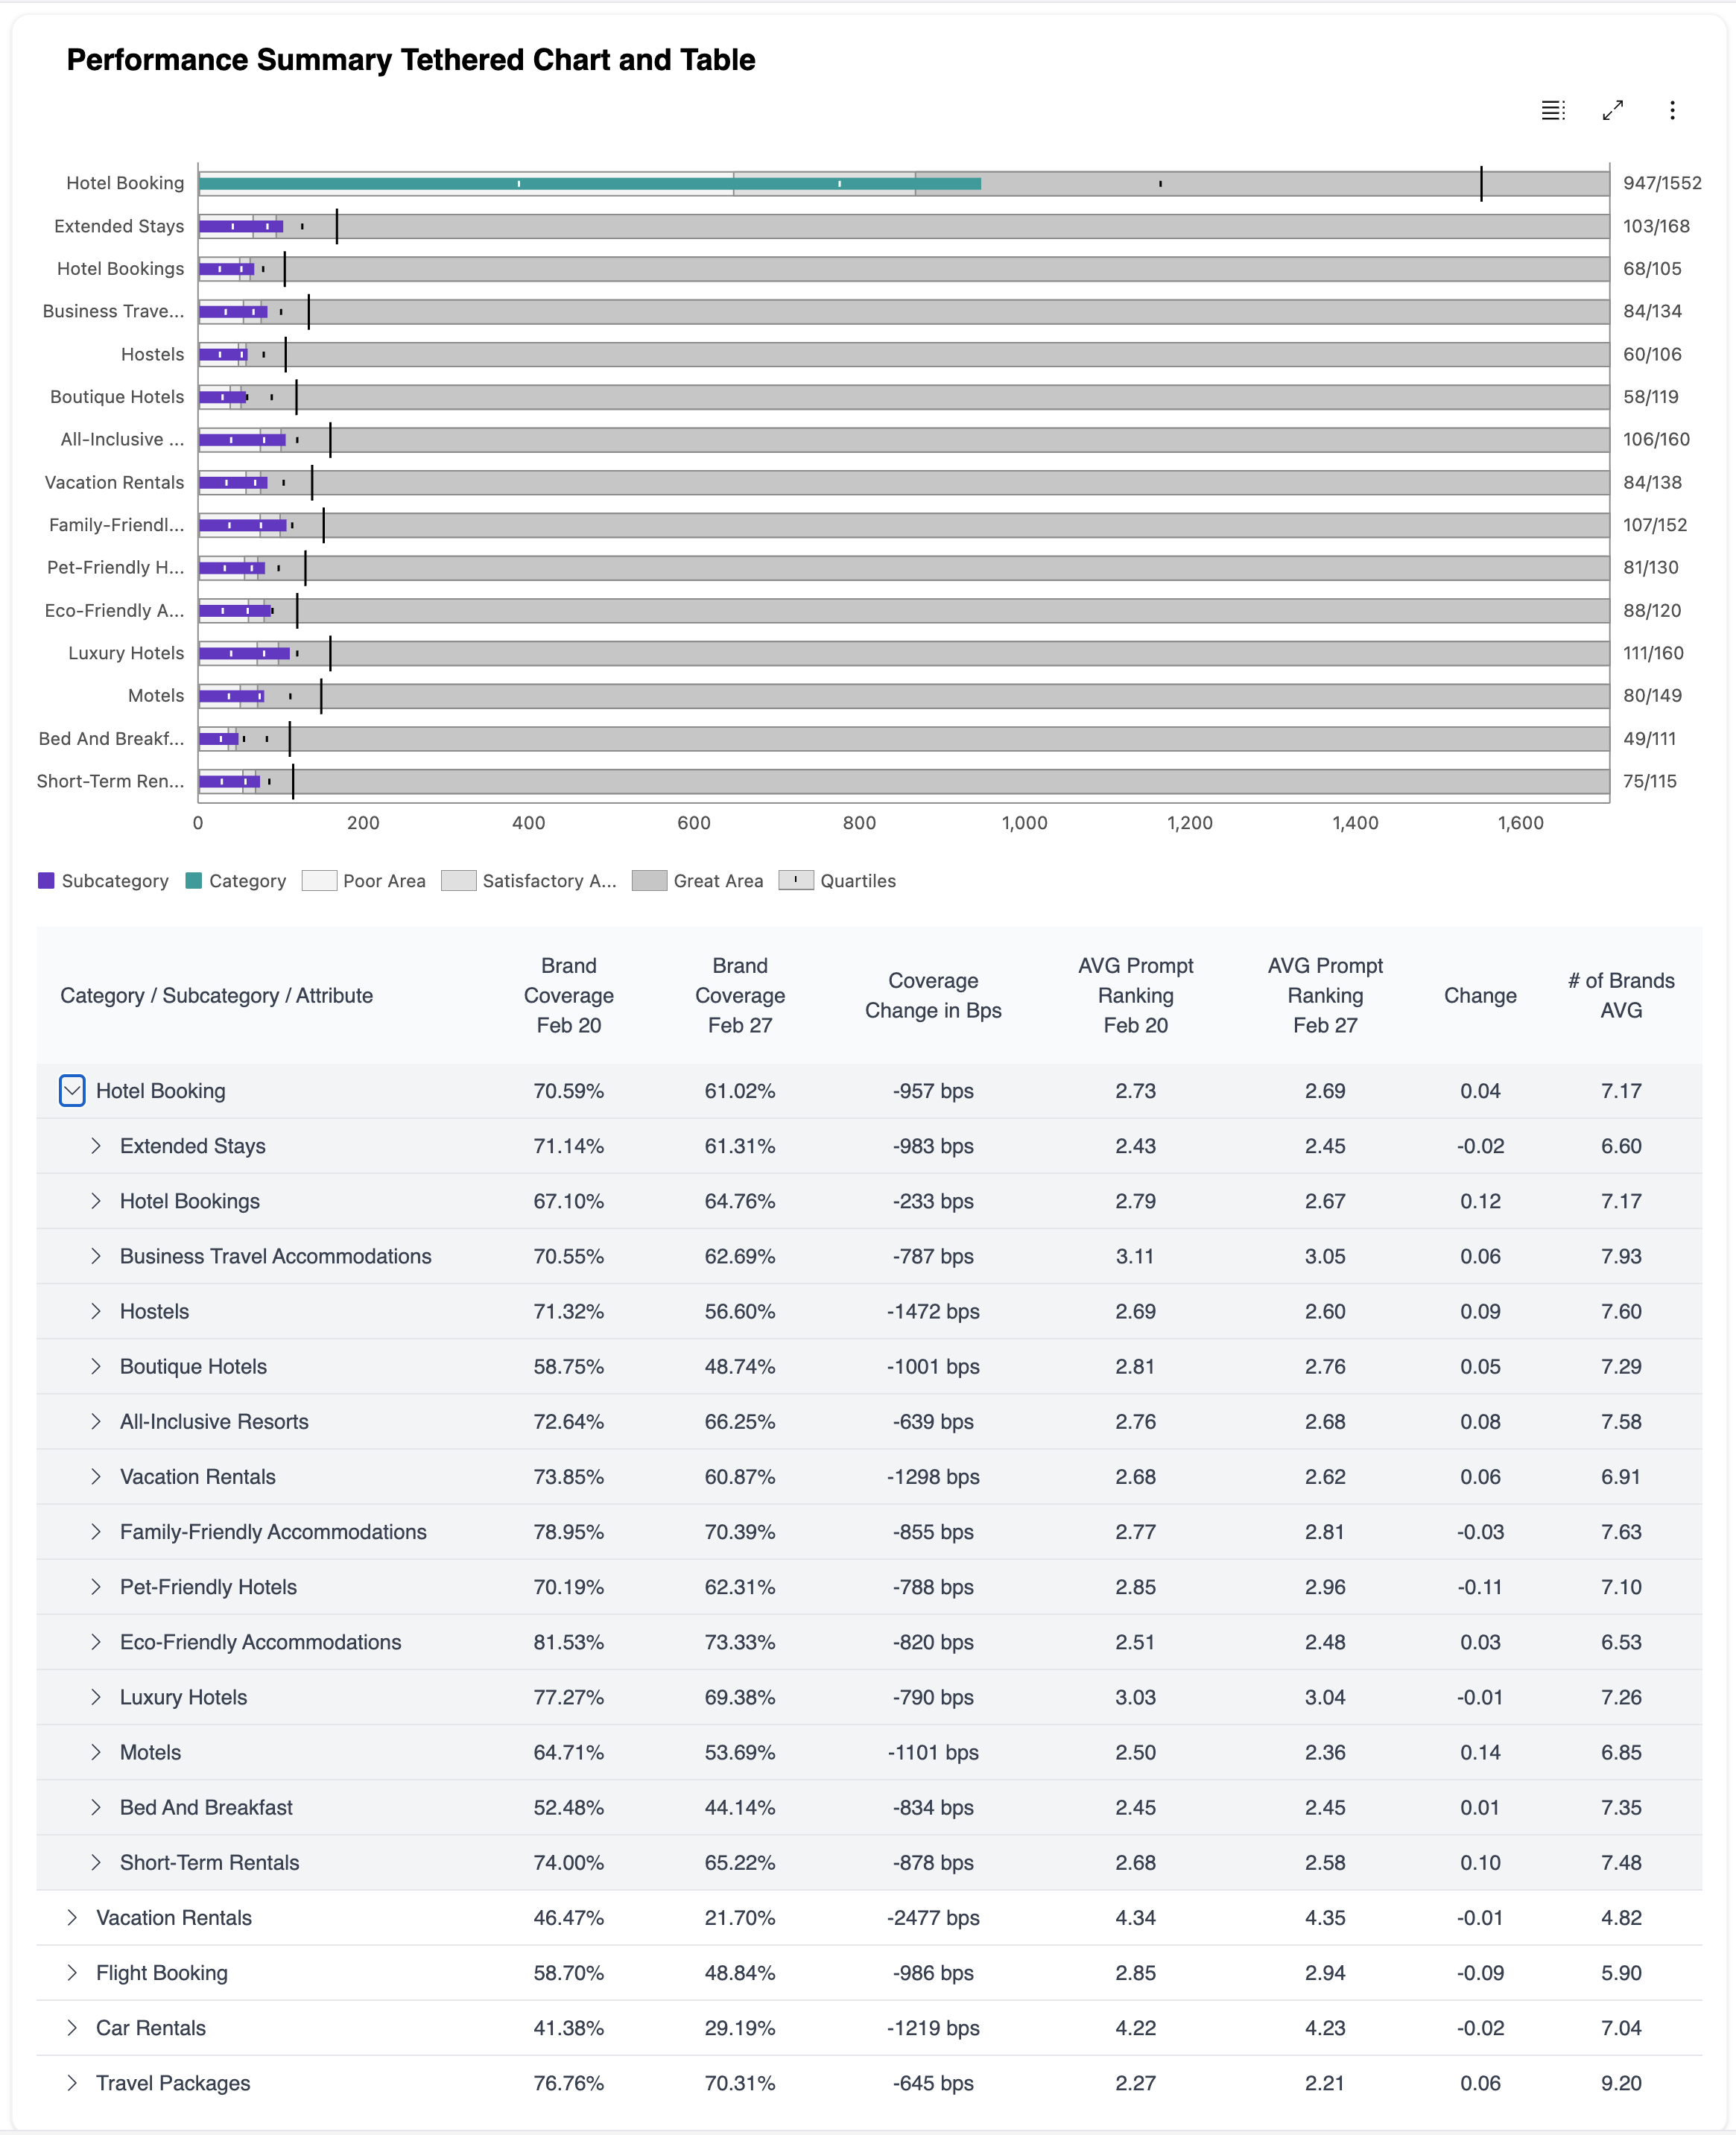This screenshot has height=2135, width=1736.
Task: Toggle Quartiles legend item
Action: pos(837,881)
